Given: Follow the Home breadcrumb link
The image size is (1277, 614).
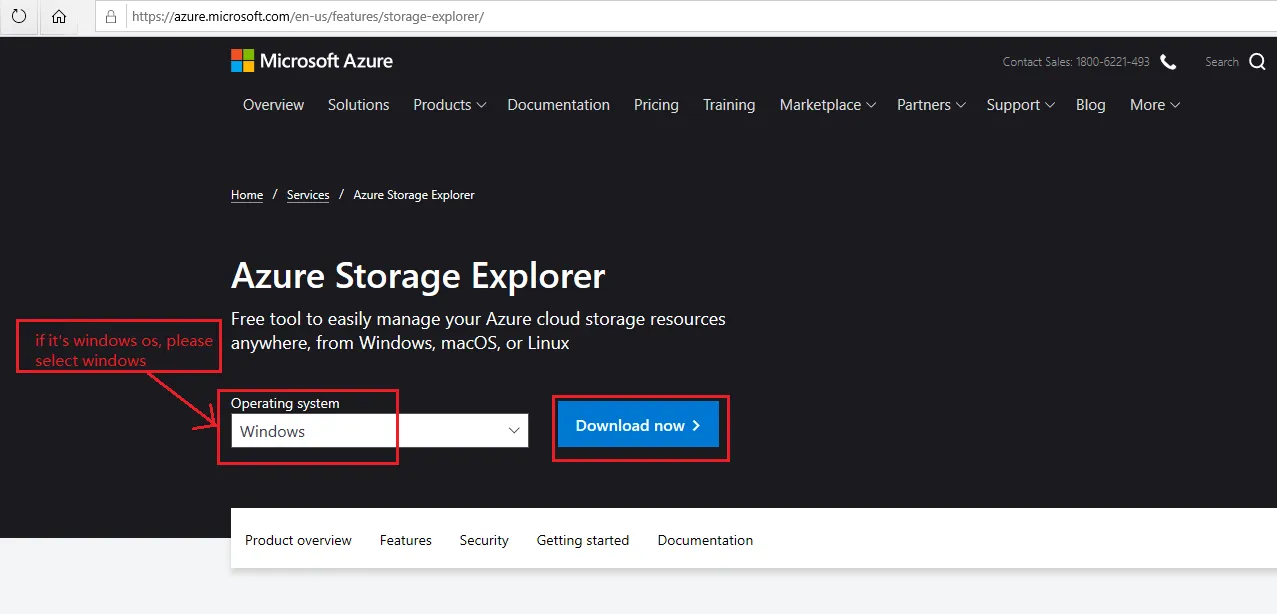Looking at the screenshot, I should [247, 195].
